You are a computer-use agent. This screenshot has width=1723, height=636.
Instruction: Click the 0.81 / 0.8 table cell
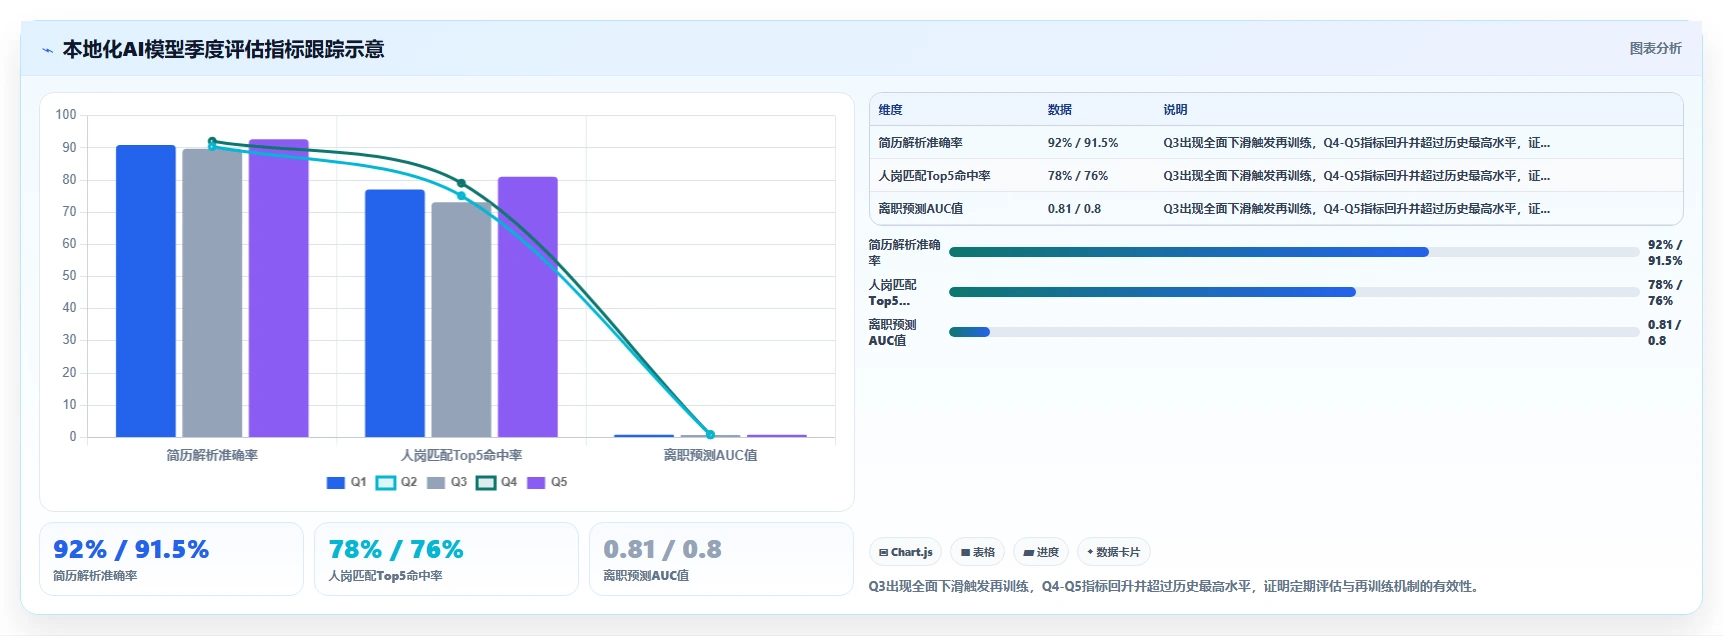(1074, 209)
